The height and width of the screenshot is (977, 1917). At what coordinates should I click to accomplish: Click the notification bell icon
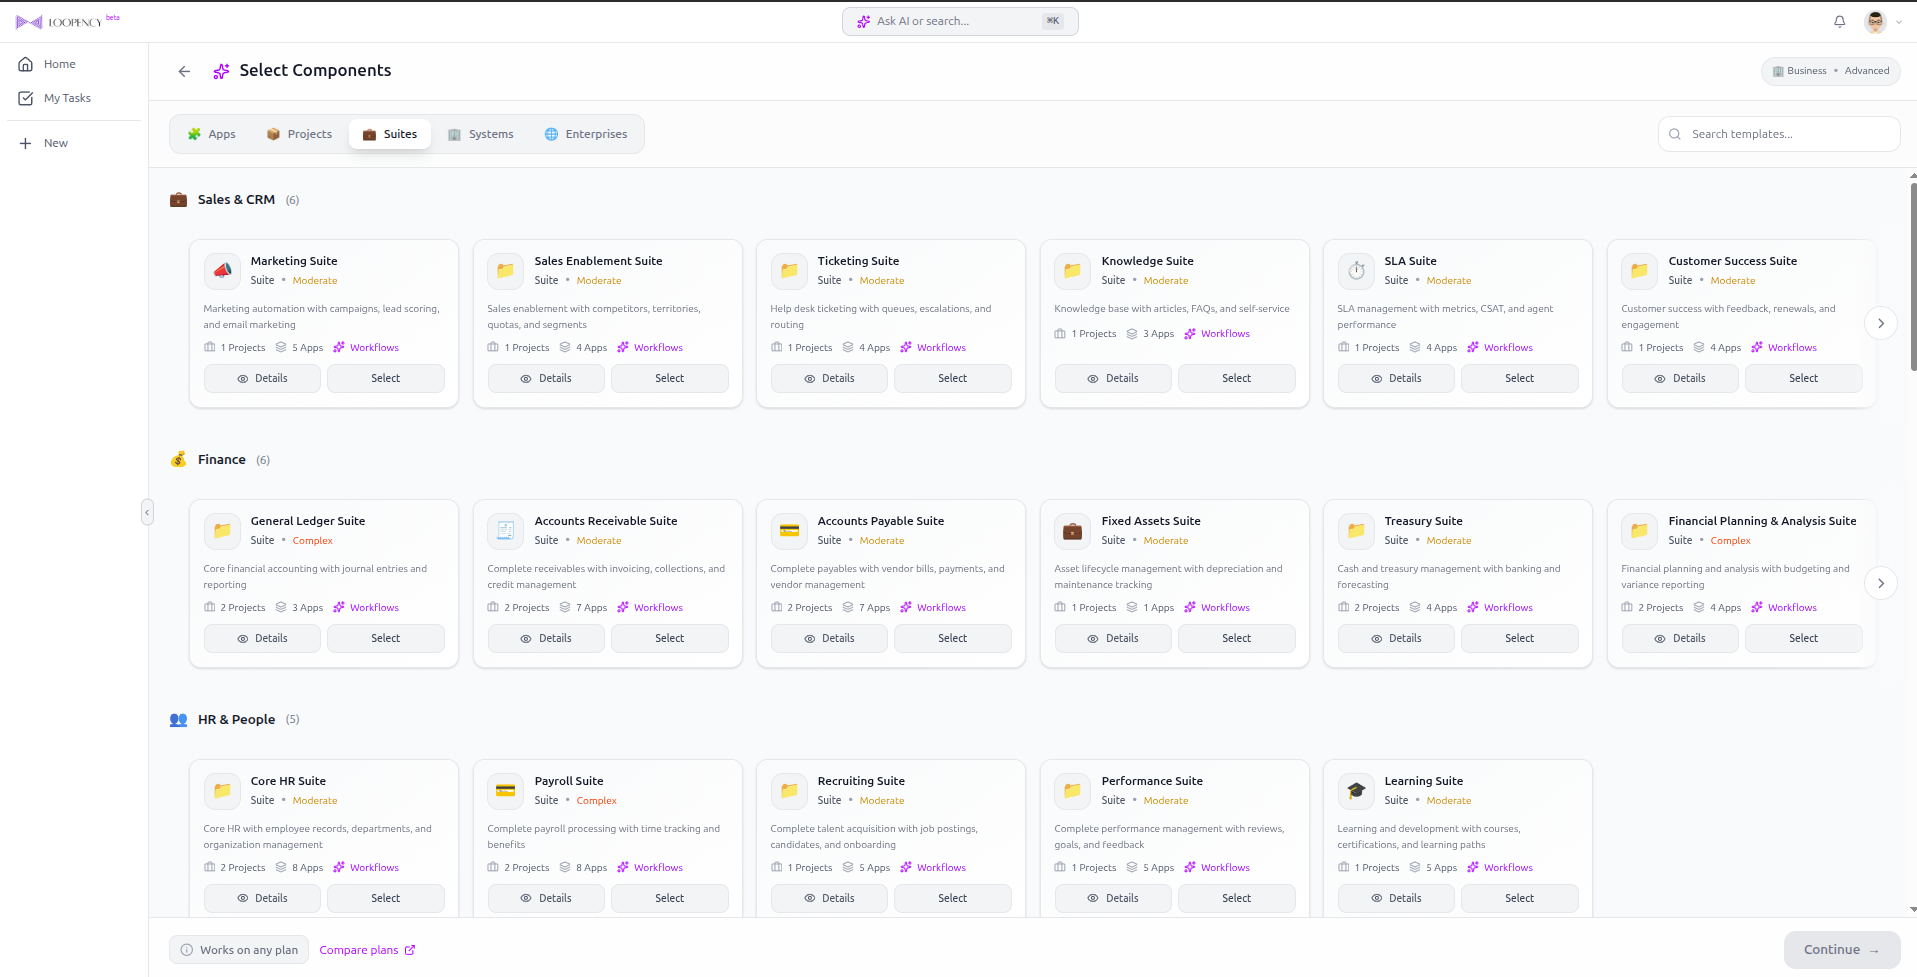(1839, 21)
